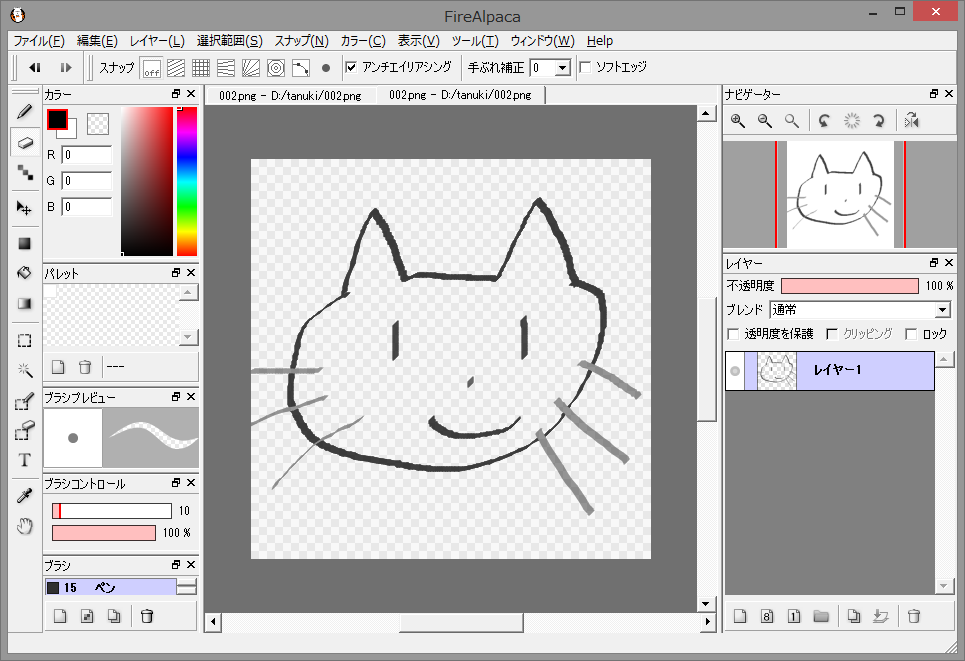This screenshot has width=965, height=661.
Task: Hide Layer 1 using its visibility dot
Action: pyautogui.click(x=735, y=370)
